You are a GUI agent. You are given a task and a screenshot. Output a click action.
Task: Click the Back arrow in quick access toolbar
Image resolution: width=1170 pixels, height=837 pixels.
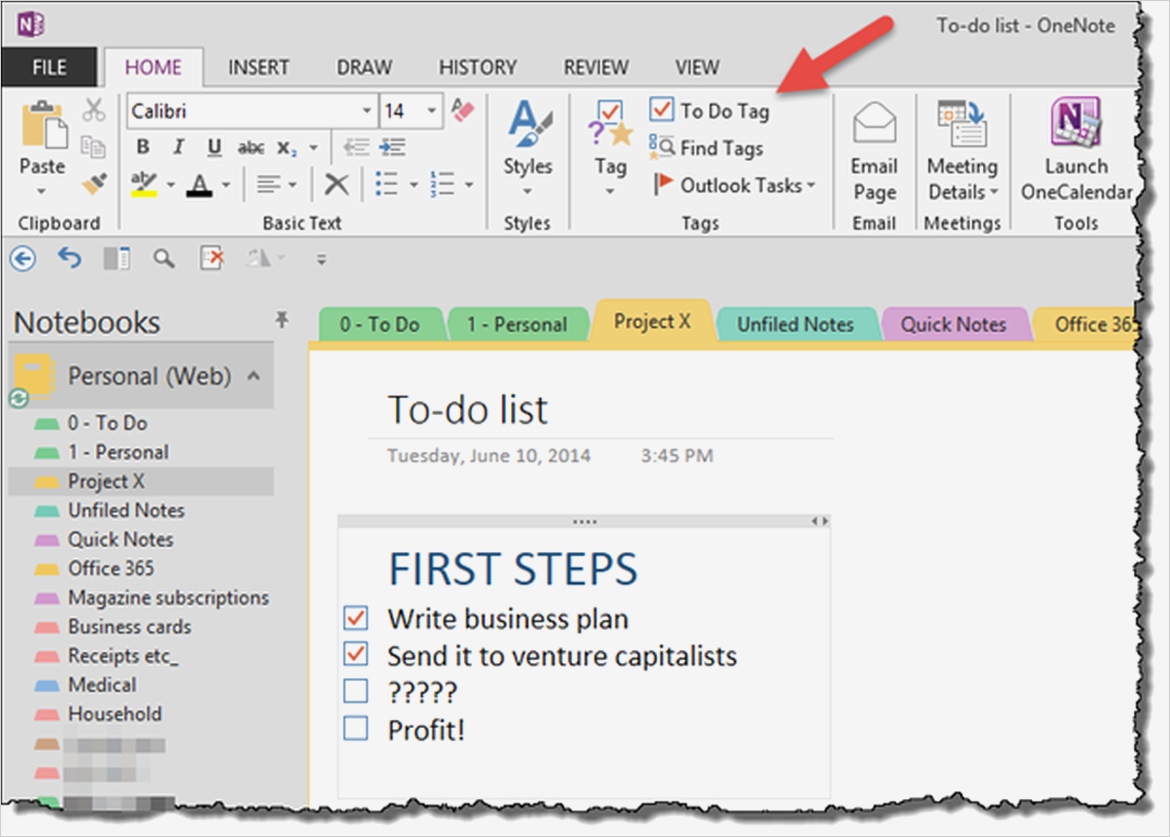coord(23,259)
